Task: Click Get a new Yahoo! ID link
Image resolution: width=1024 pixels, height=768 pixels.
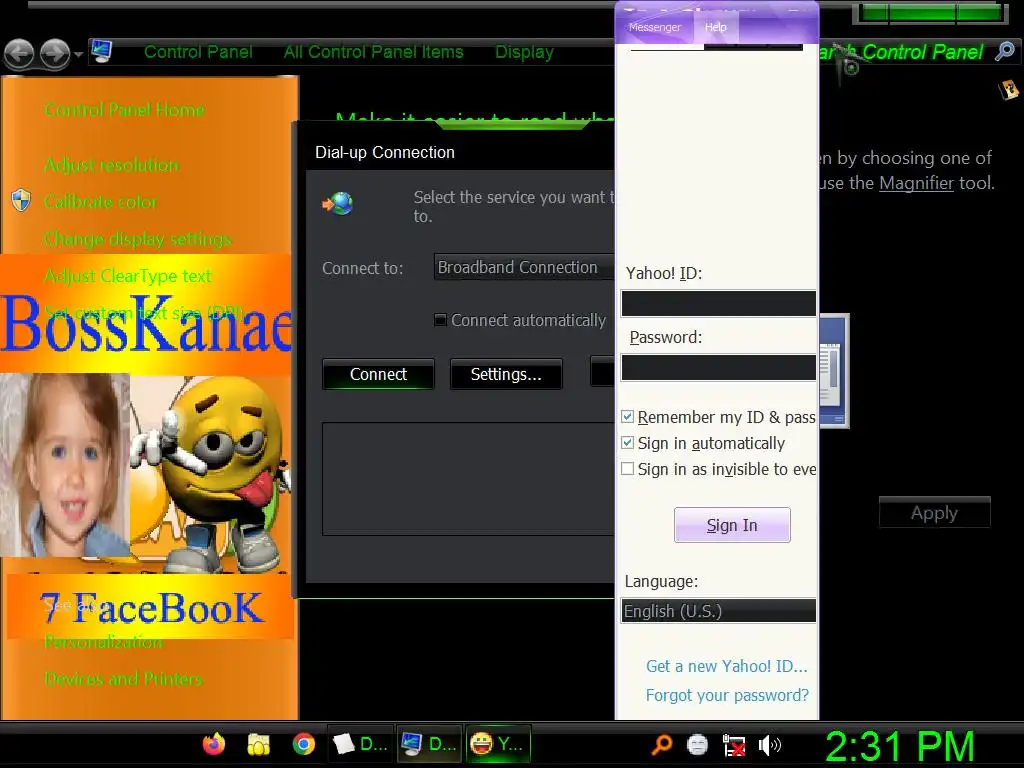Action: click(726, 666)
